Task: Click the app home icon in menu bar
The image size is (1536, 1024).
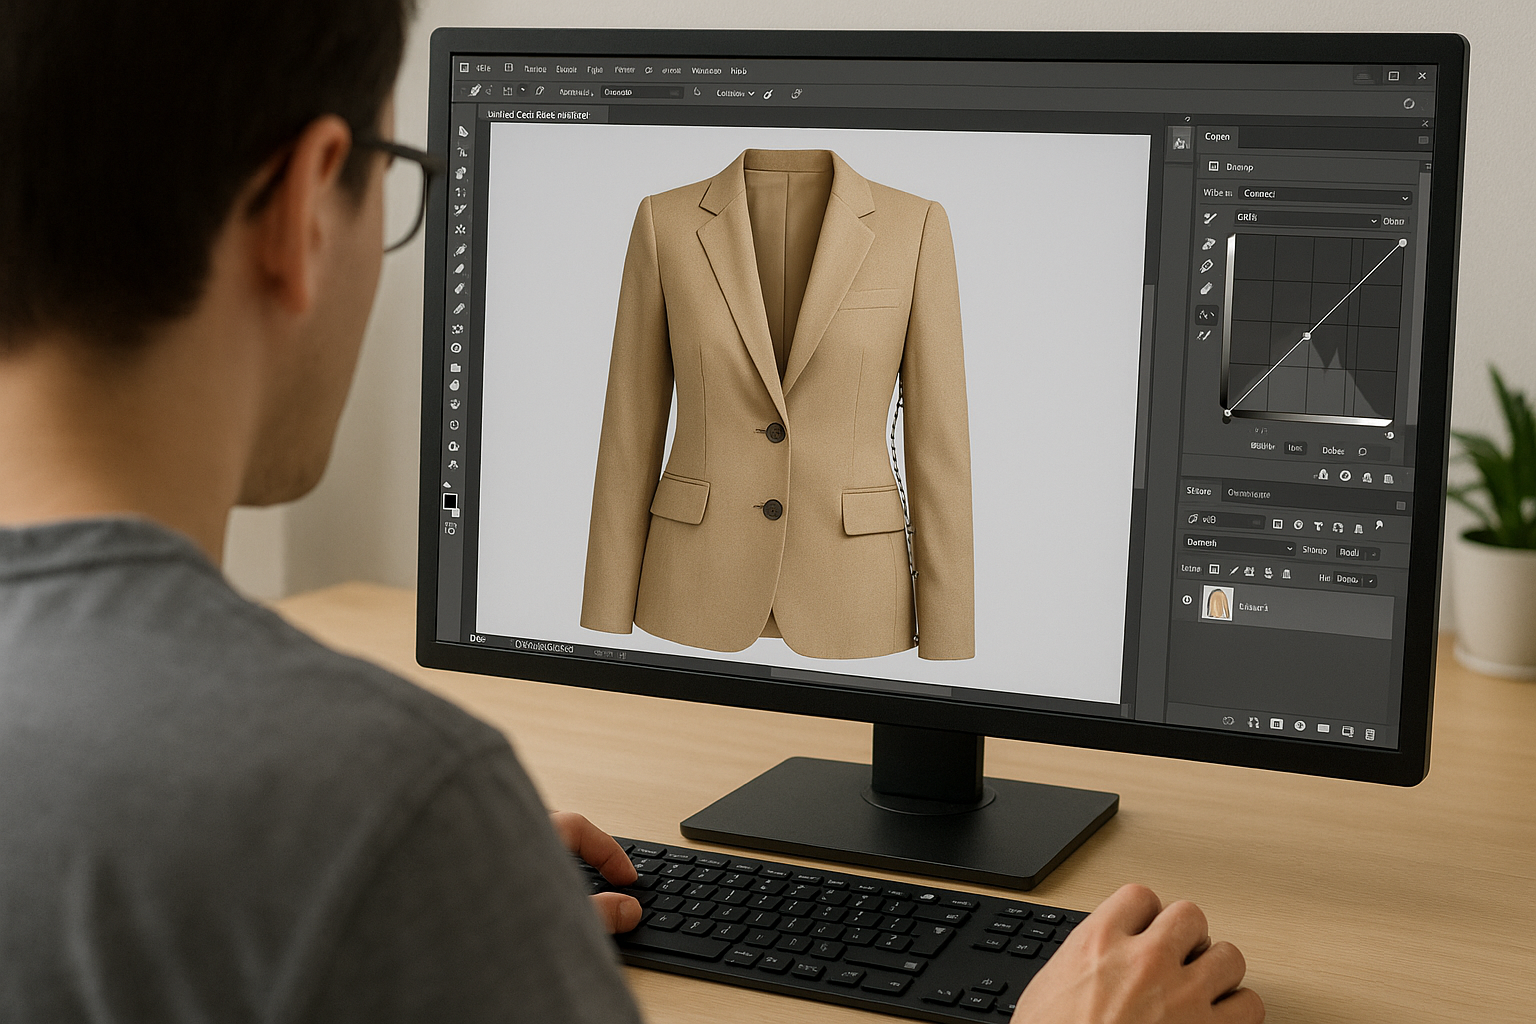Action: (464, 68)
